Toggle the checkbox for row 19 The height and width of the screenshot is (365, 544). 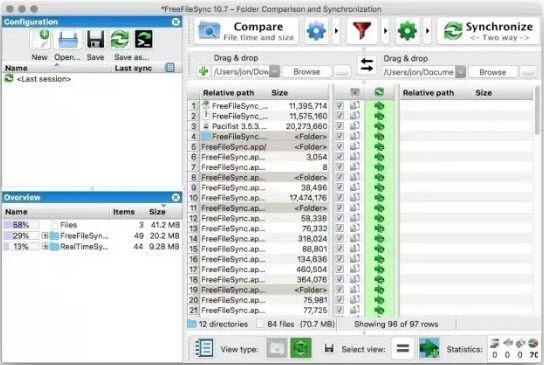click(340, 289)
